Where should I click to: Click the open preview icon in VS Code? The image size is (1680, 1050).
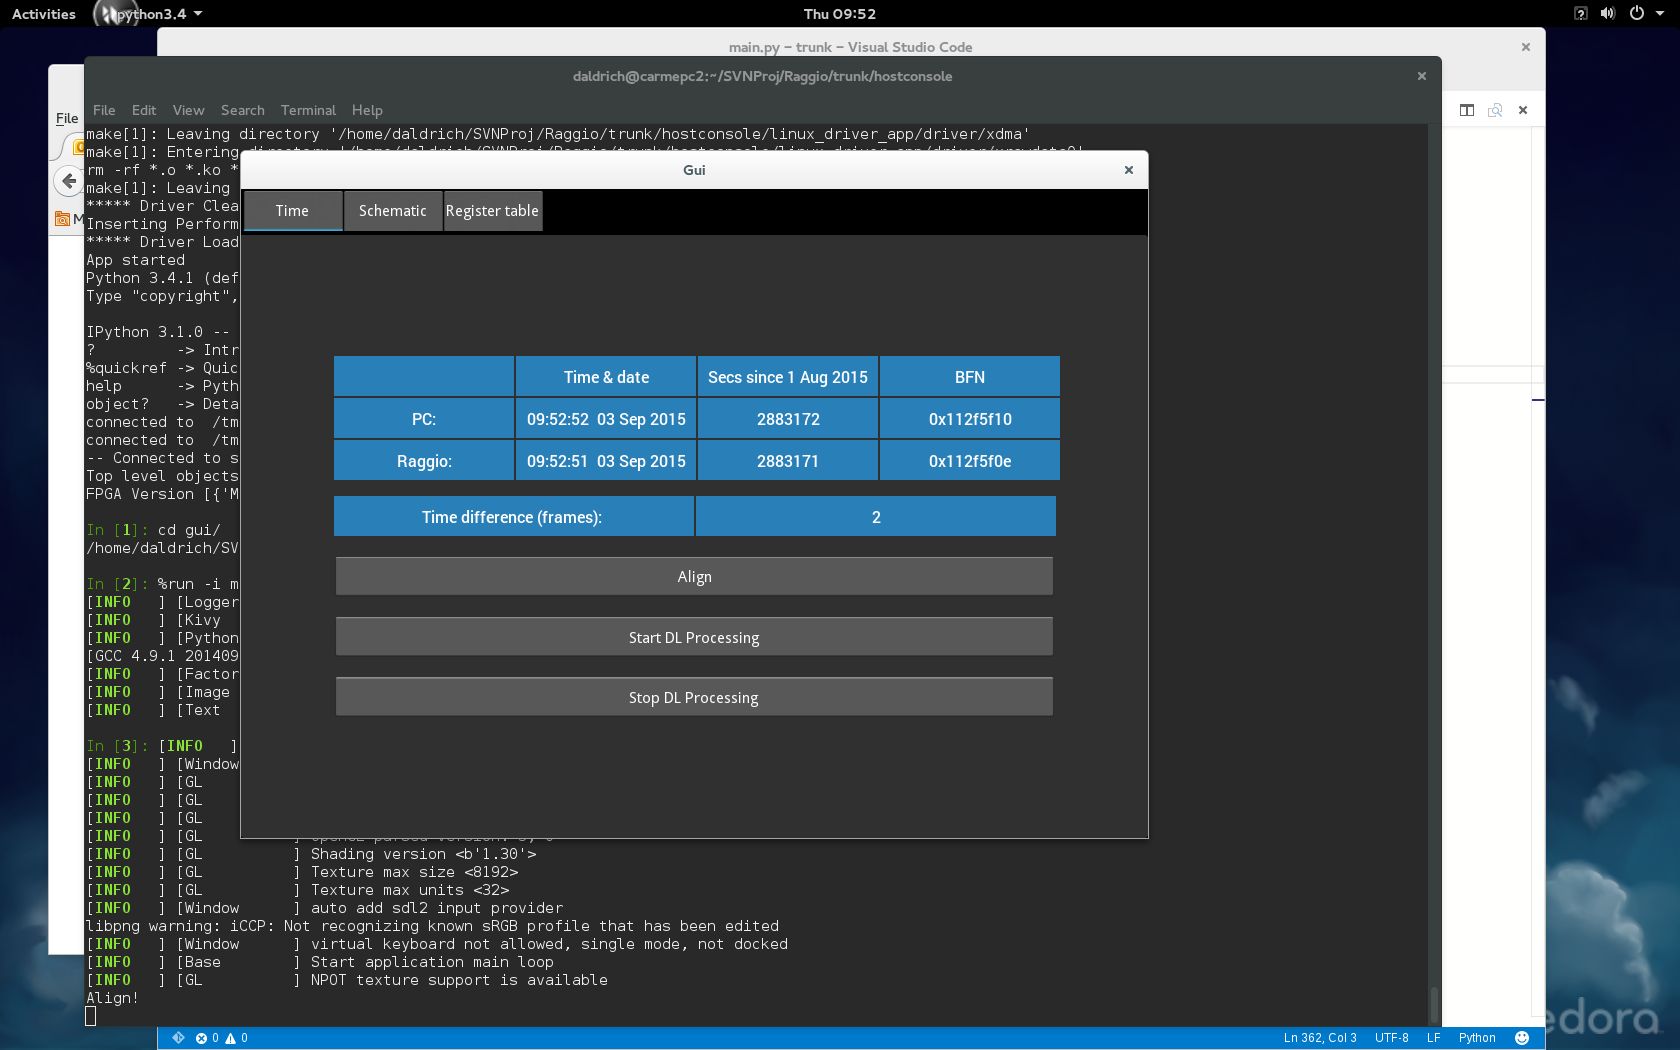click(1495, 110)
